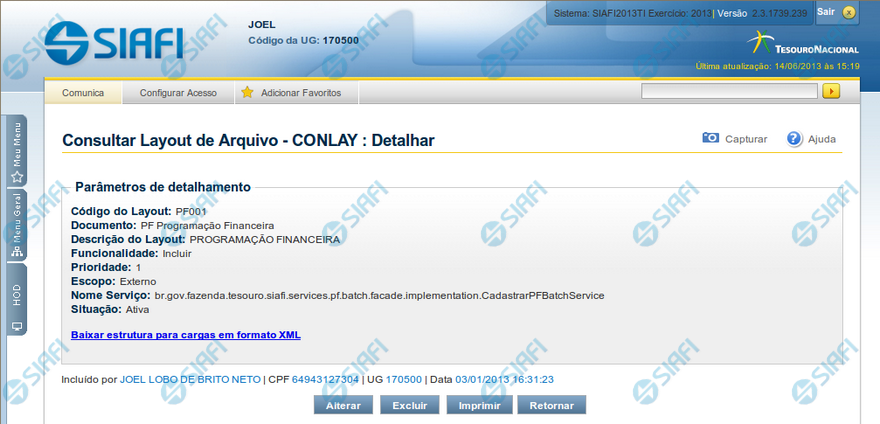Image resolution: width=880 pixels, height=424 pixels.
Task: Open the JOEL LOBO DE BRITO NETO link
Action: pyautogui.click(x=189, y=380)
